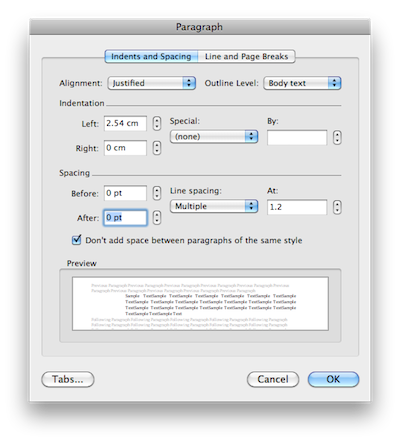Click the Right indentation stepper

pyautogui.click(x=157, y=148)
